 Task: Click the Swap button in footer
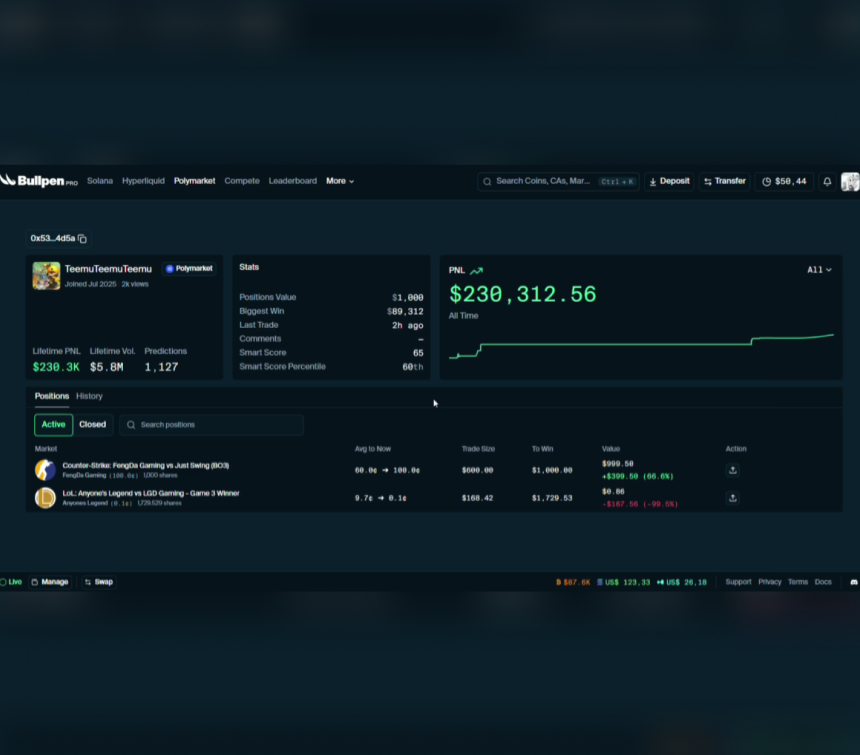click(x=99, y=582)
